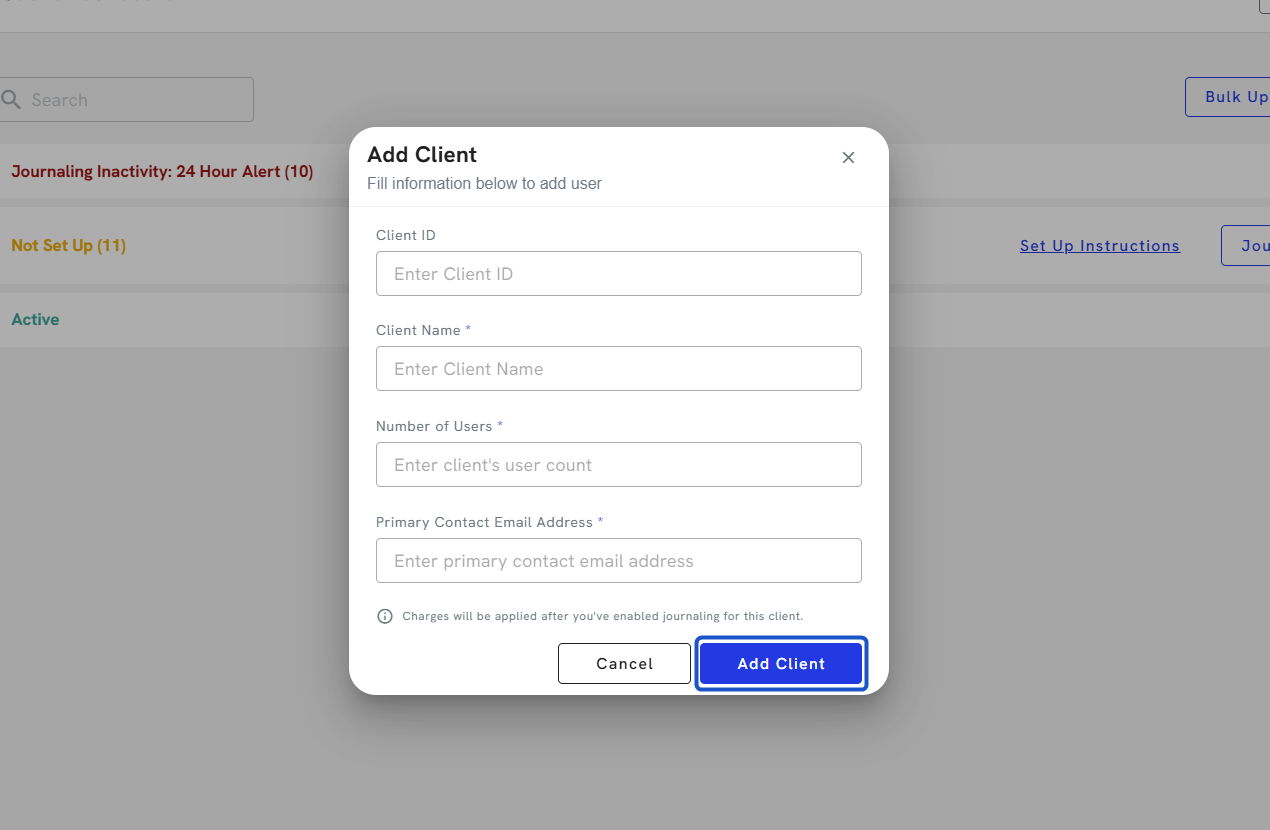The height and width of the screenshot is (830, 1270).
Task: Click the info icon beside charges note
Action: coord(385,616)
